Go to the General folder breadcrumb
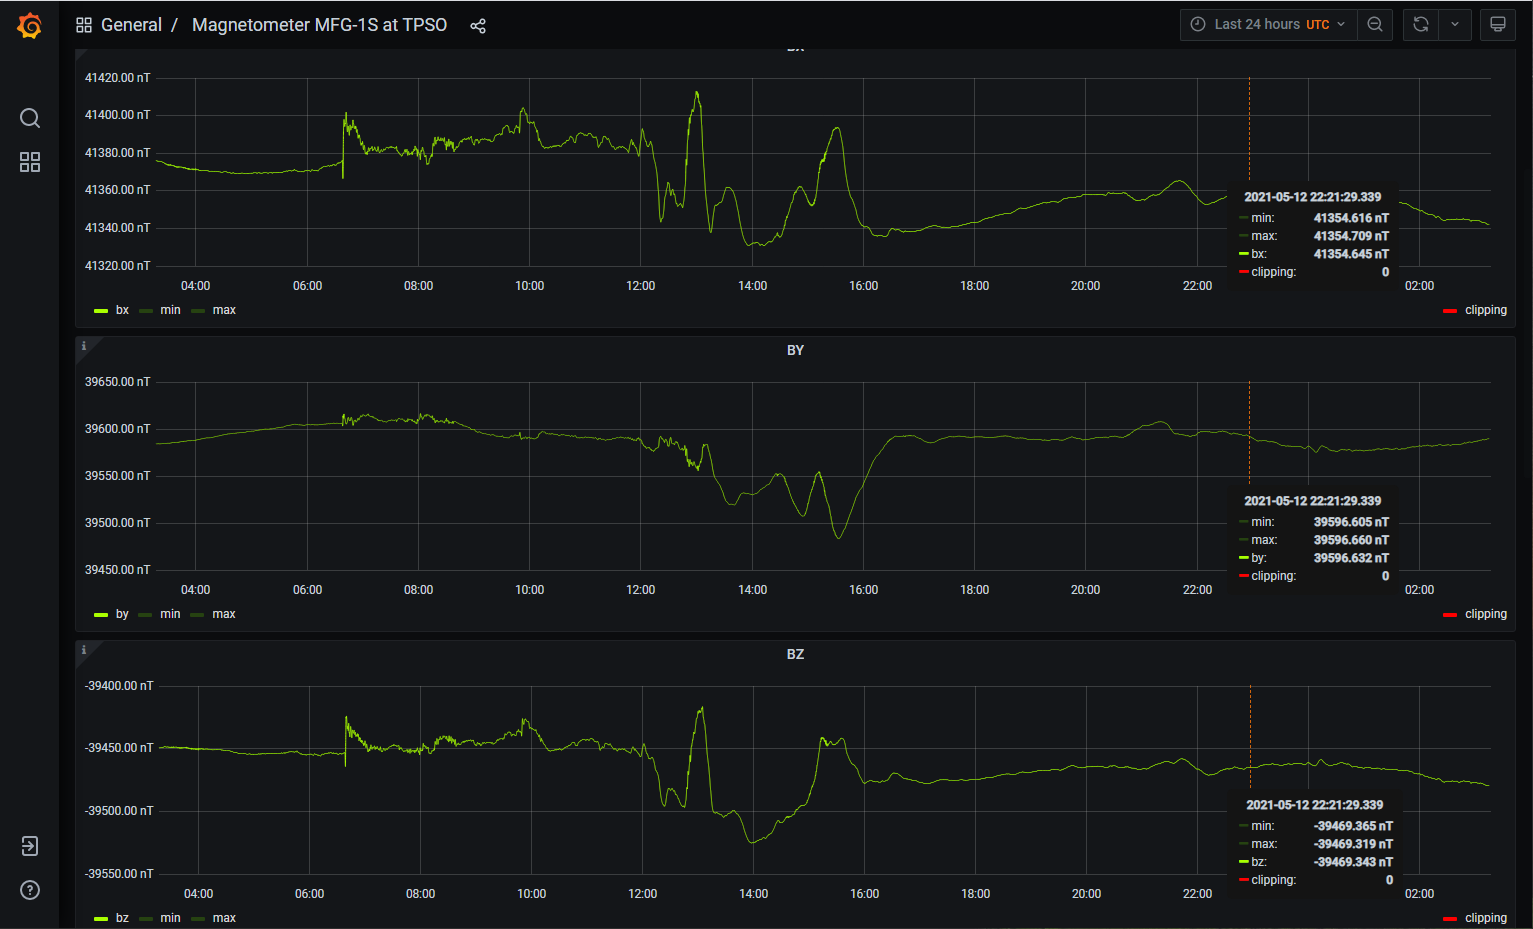The width and height of the screenshot is (1533, 929). point(131,25)
